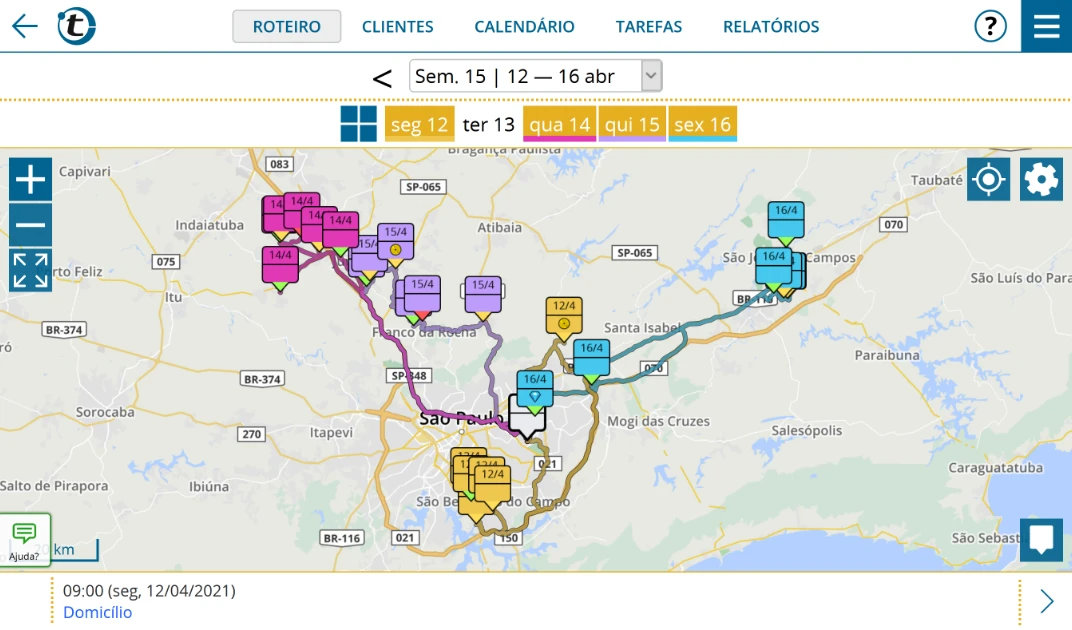Go to previous week arrow
Screen dimensions: 1072x630
[x=382, y=78]
